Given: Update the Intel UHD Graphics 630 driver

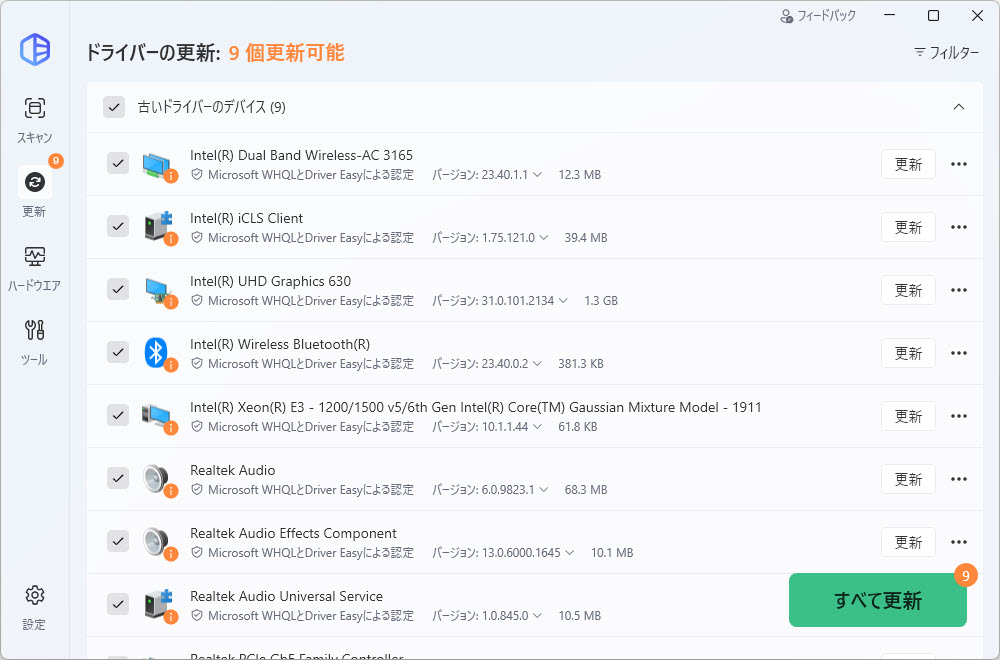Looking at the screenshot, I should pyautogui.click(x=908, y=290).
